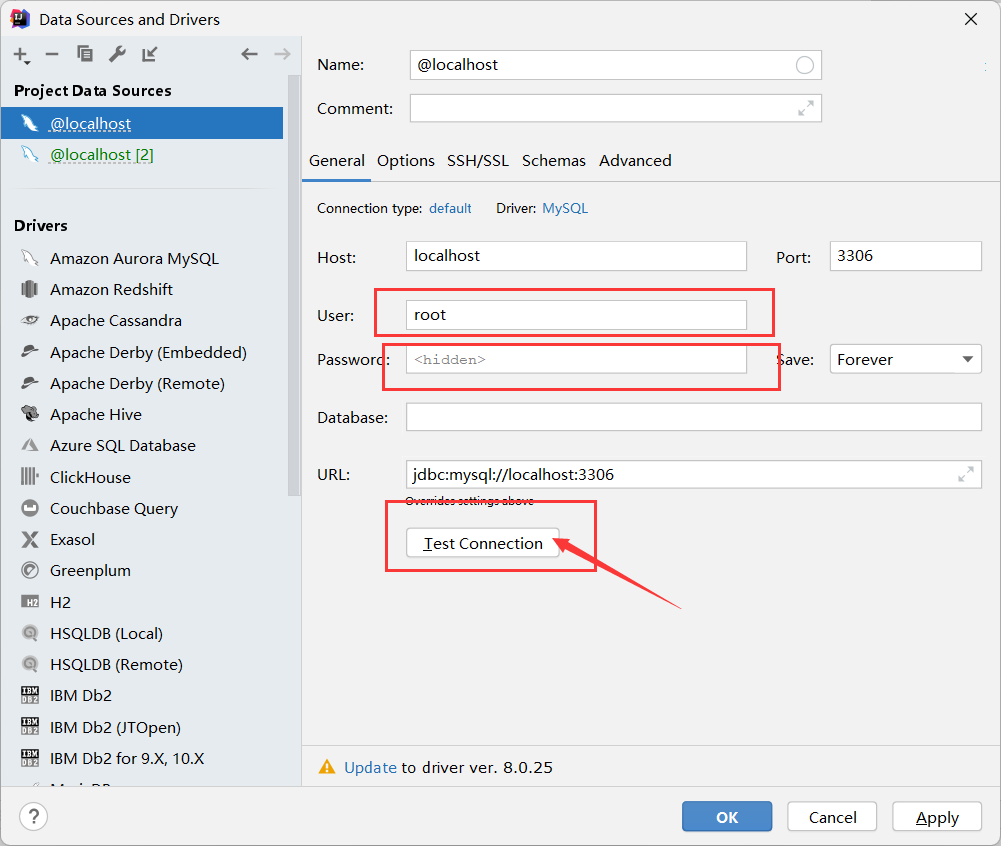Screen dimensions: 1001x846
Task: Click the left panel vertical scrollbar
Action: (294, 285)
